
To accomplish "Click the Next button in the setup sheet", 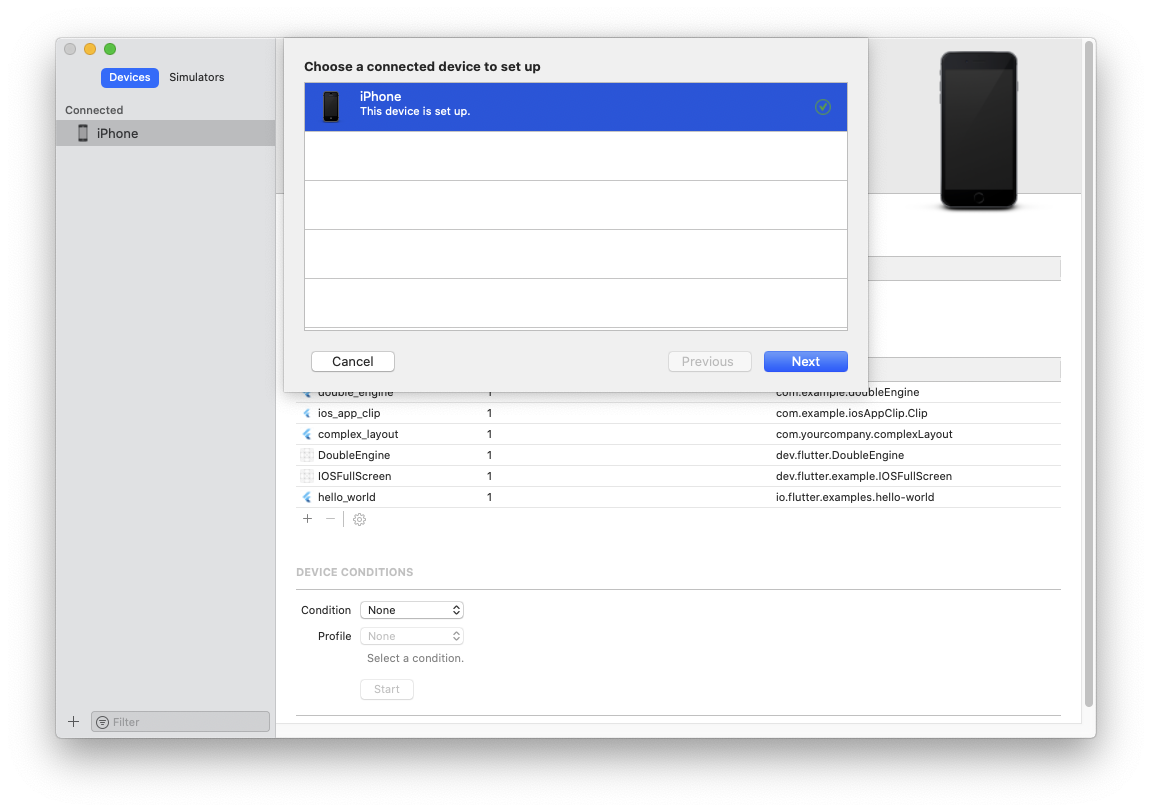I will (x=805, y=361).
